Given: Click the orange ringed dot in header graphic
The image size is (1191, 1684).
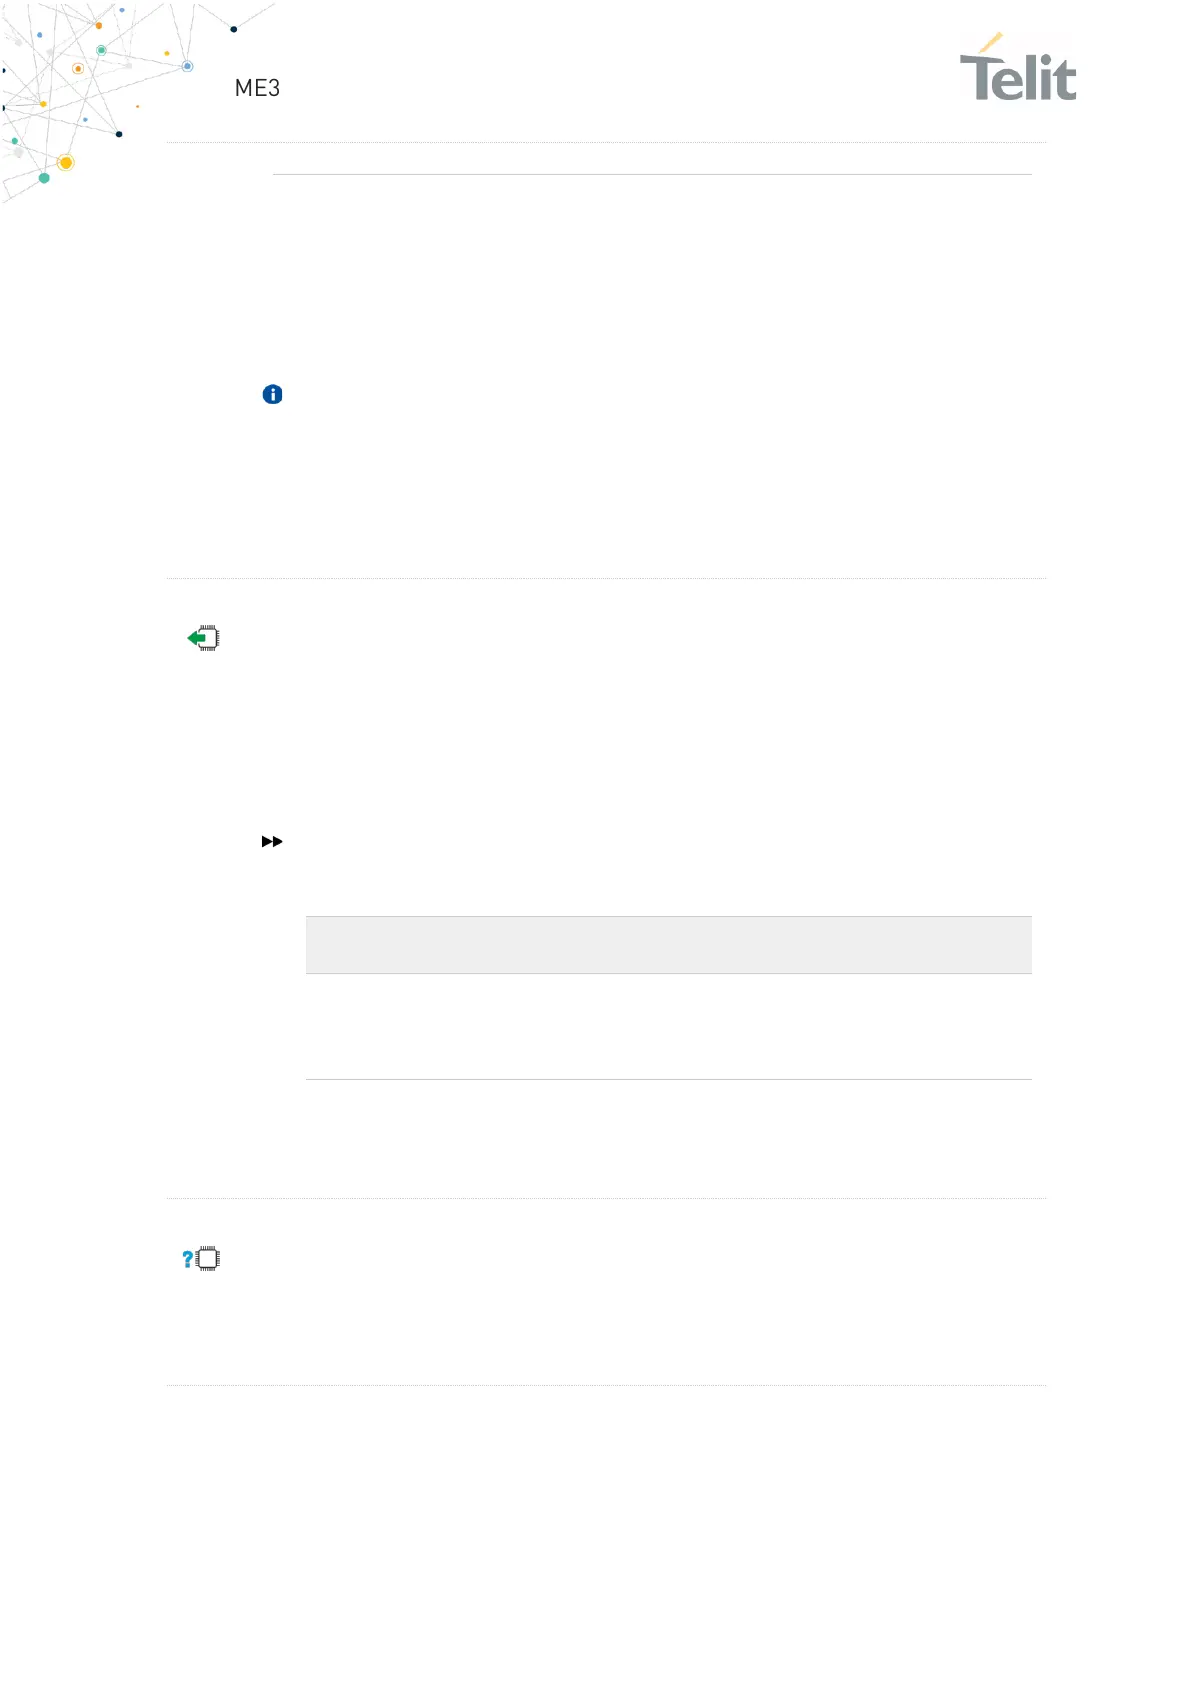Looking at the screenshot, I should point(78,69).
